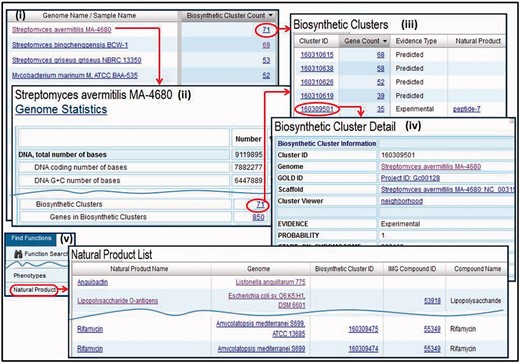Sort by Compound Name column header
Screen dimensions: 520x364
(x=477, y=269)
